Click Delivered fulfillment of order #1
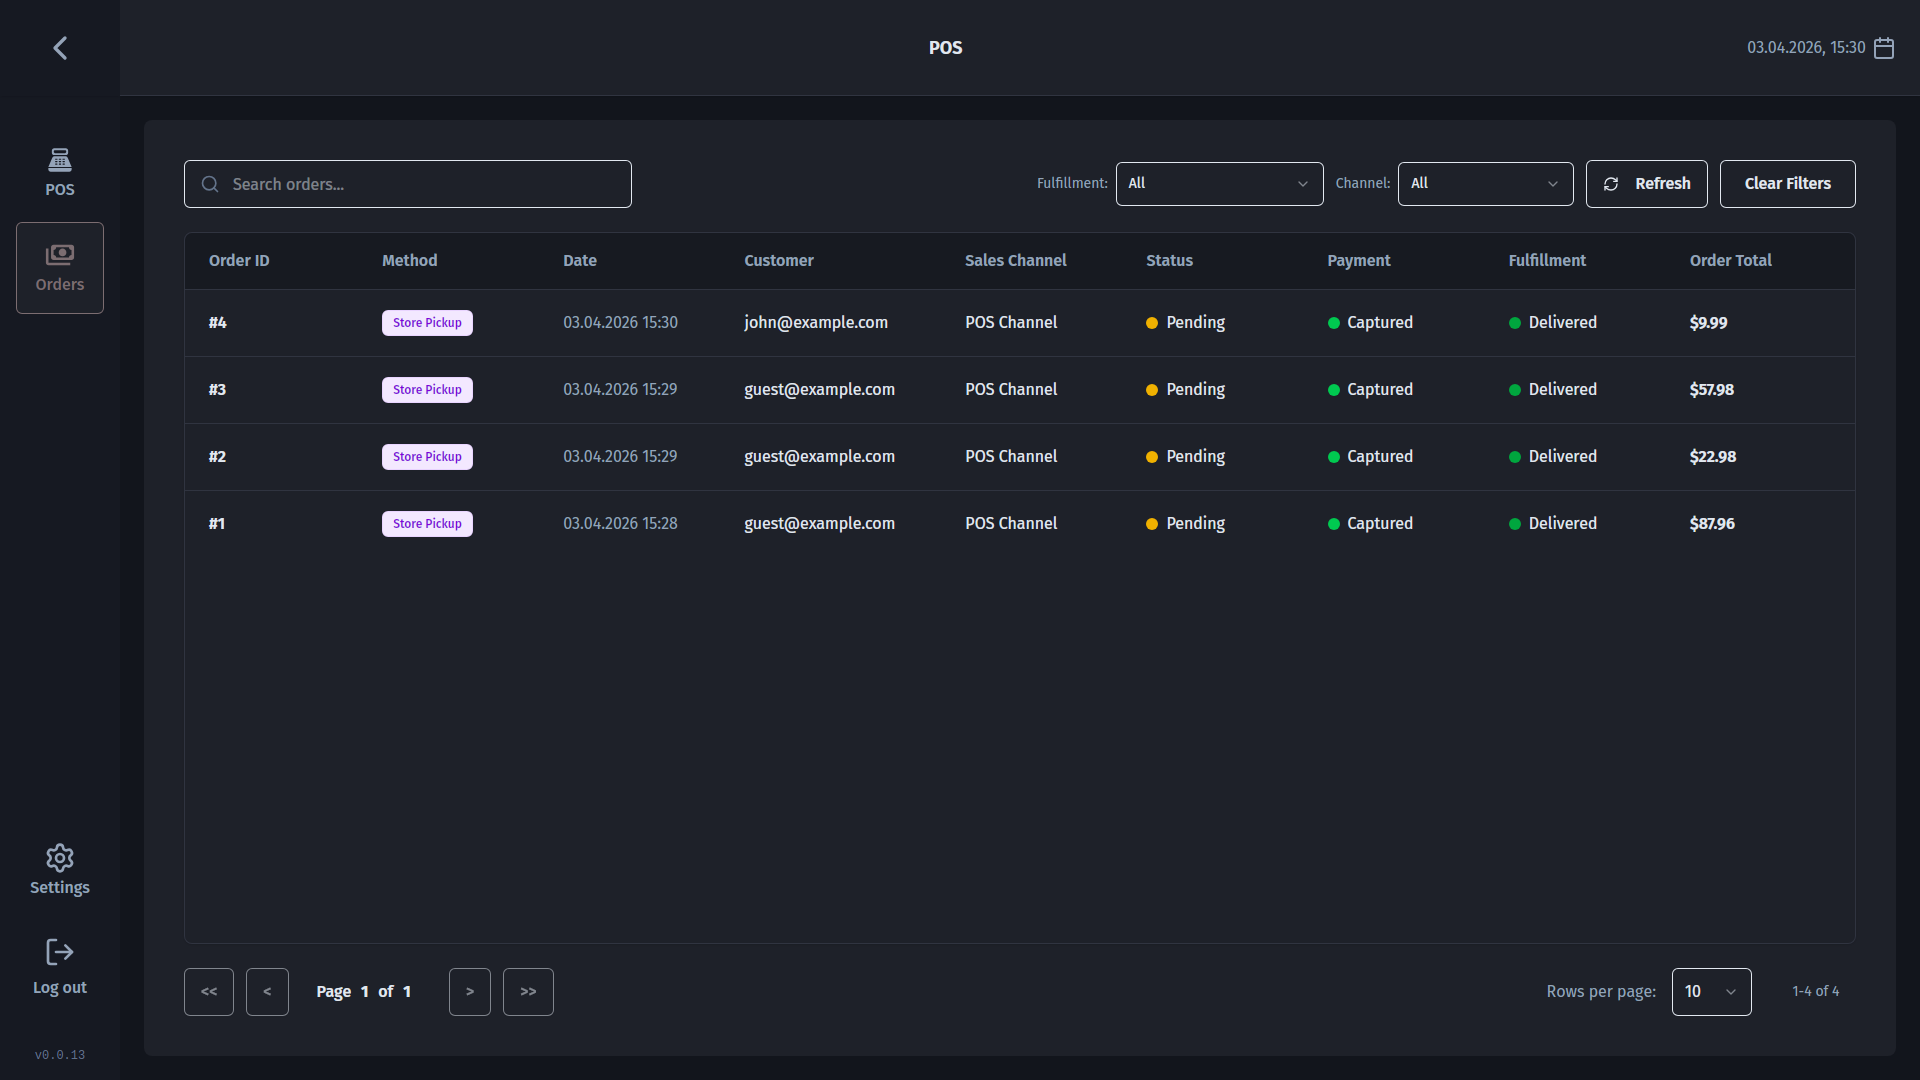This screenshot has width=1920, height=1080. (1553, 524)
